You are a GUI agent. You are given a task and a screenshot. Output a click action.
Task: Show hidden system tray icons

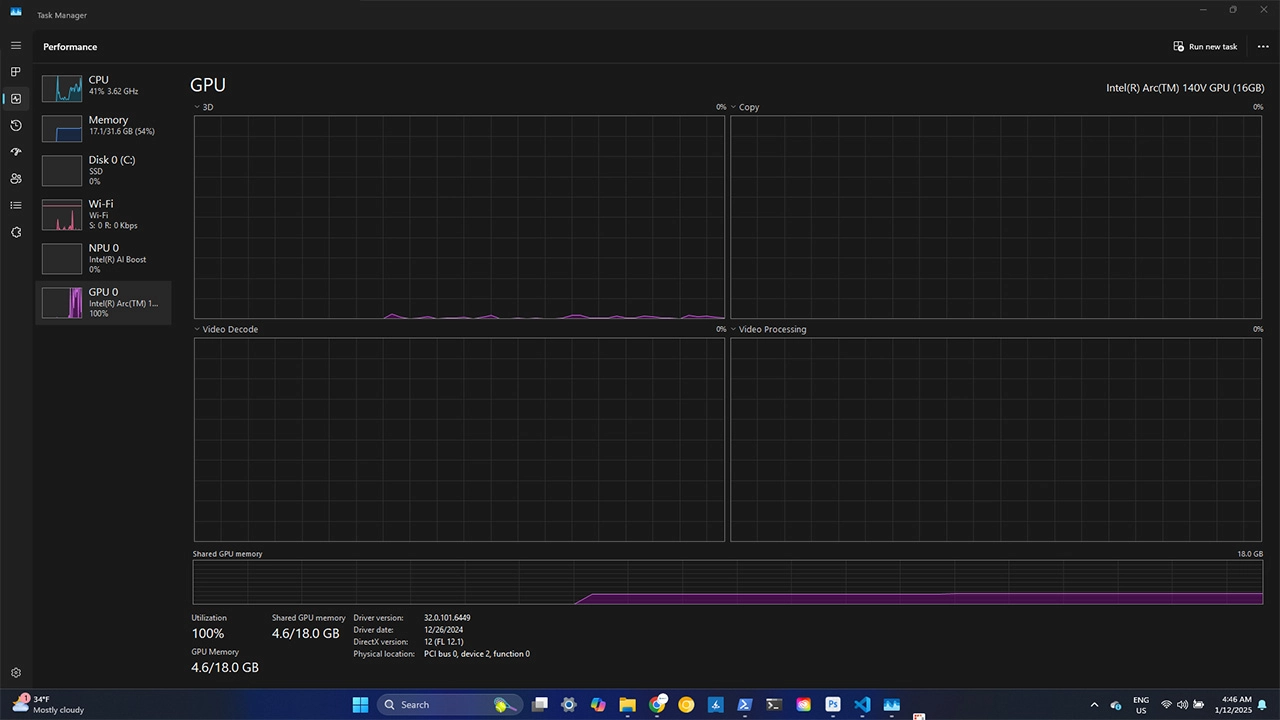[1094, 705]
